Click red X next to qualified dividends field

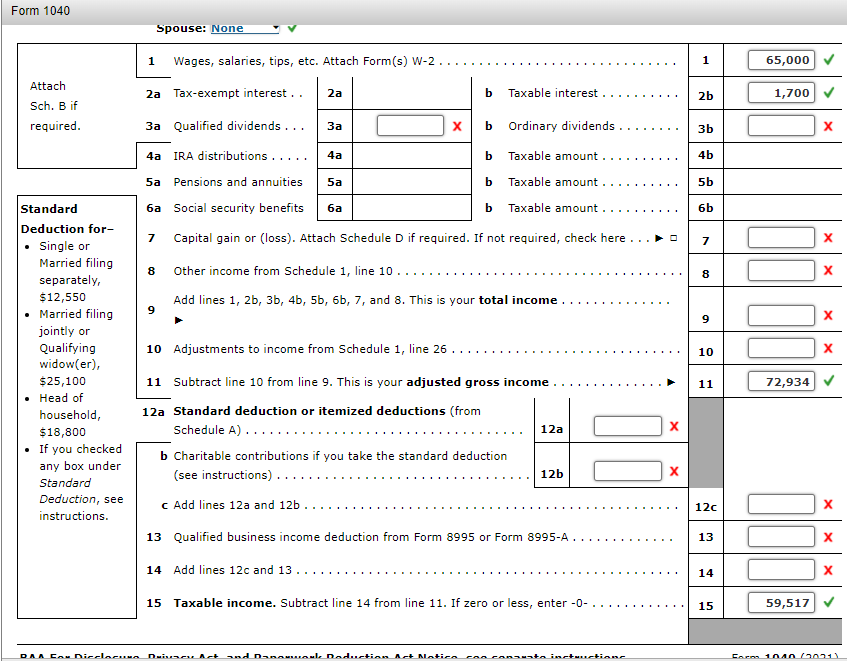tap(458, 126)
